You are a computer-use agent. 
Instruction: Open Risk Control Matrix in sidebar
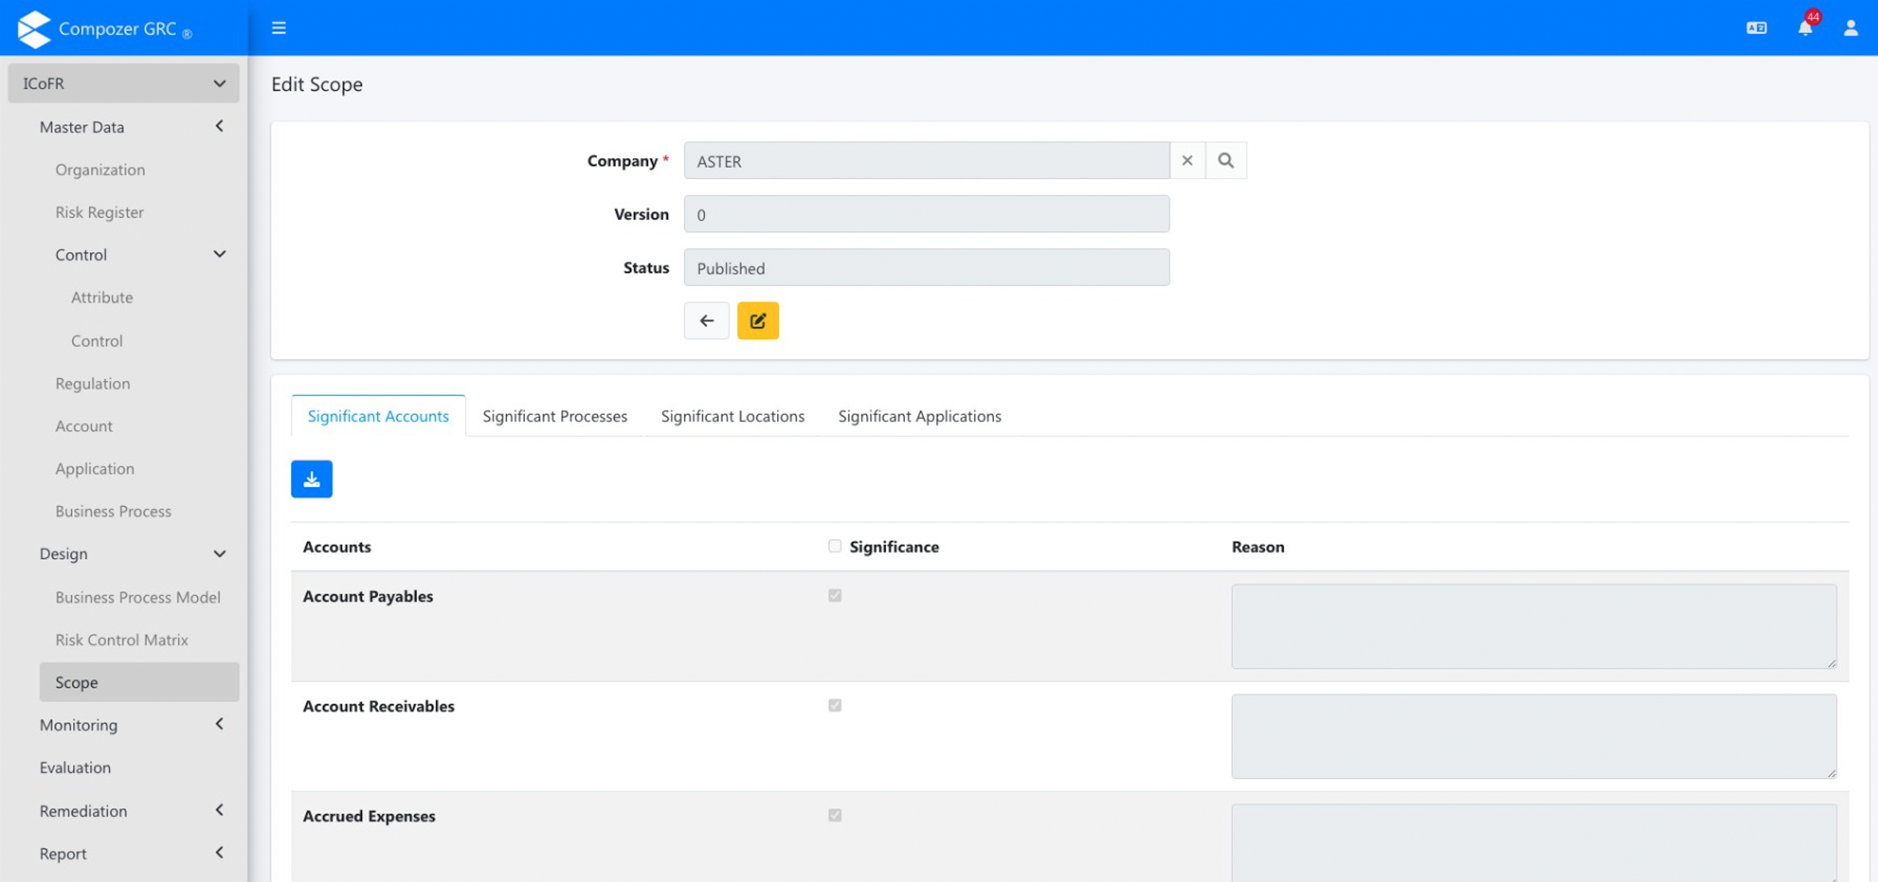pyautogui.click(x=122, y=640)
